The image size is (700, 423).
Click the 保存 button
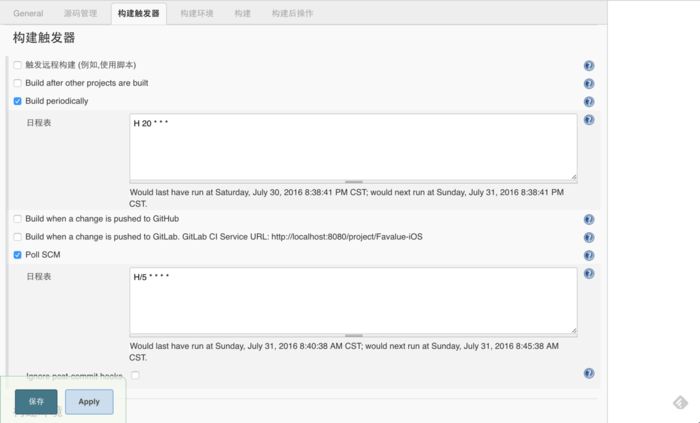pyautogui.click(x=36, y=401)
